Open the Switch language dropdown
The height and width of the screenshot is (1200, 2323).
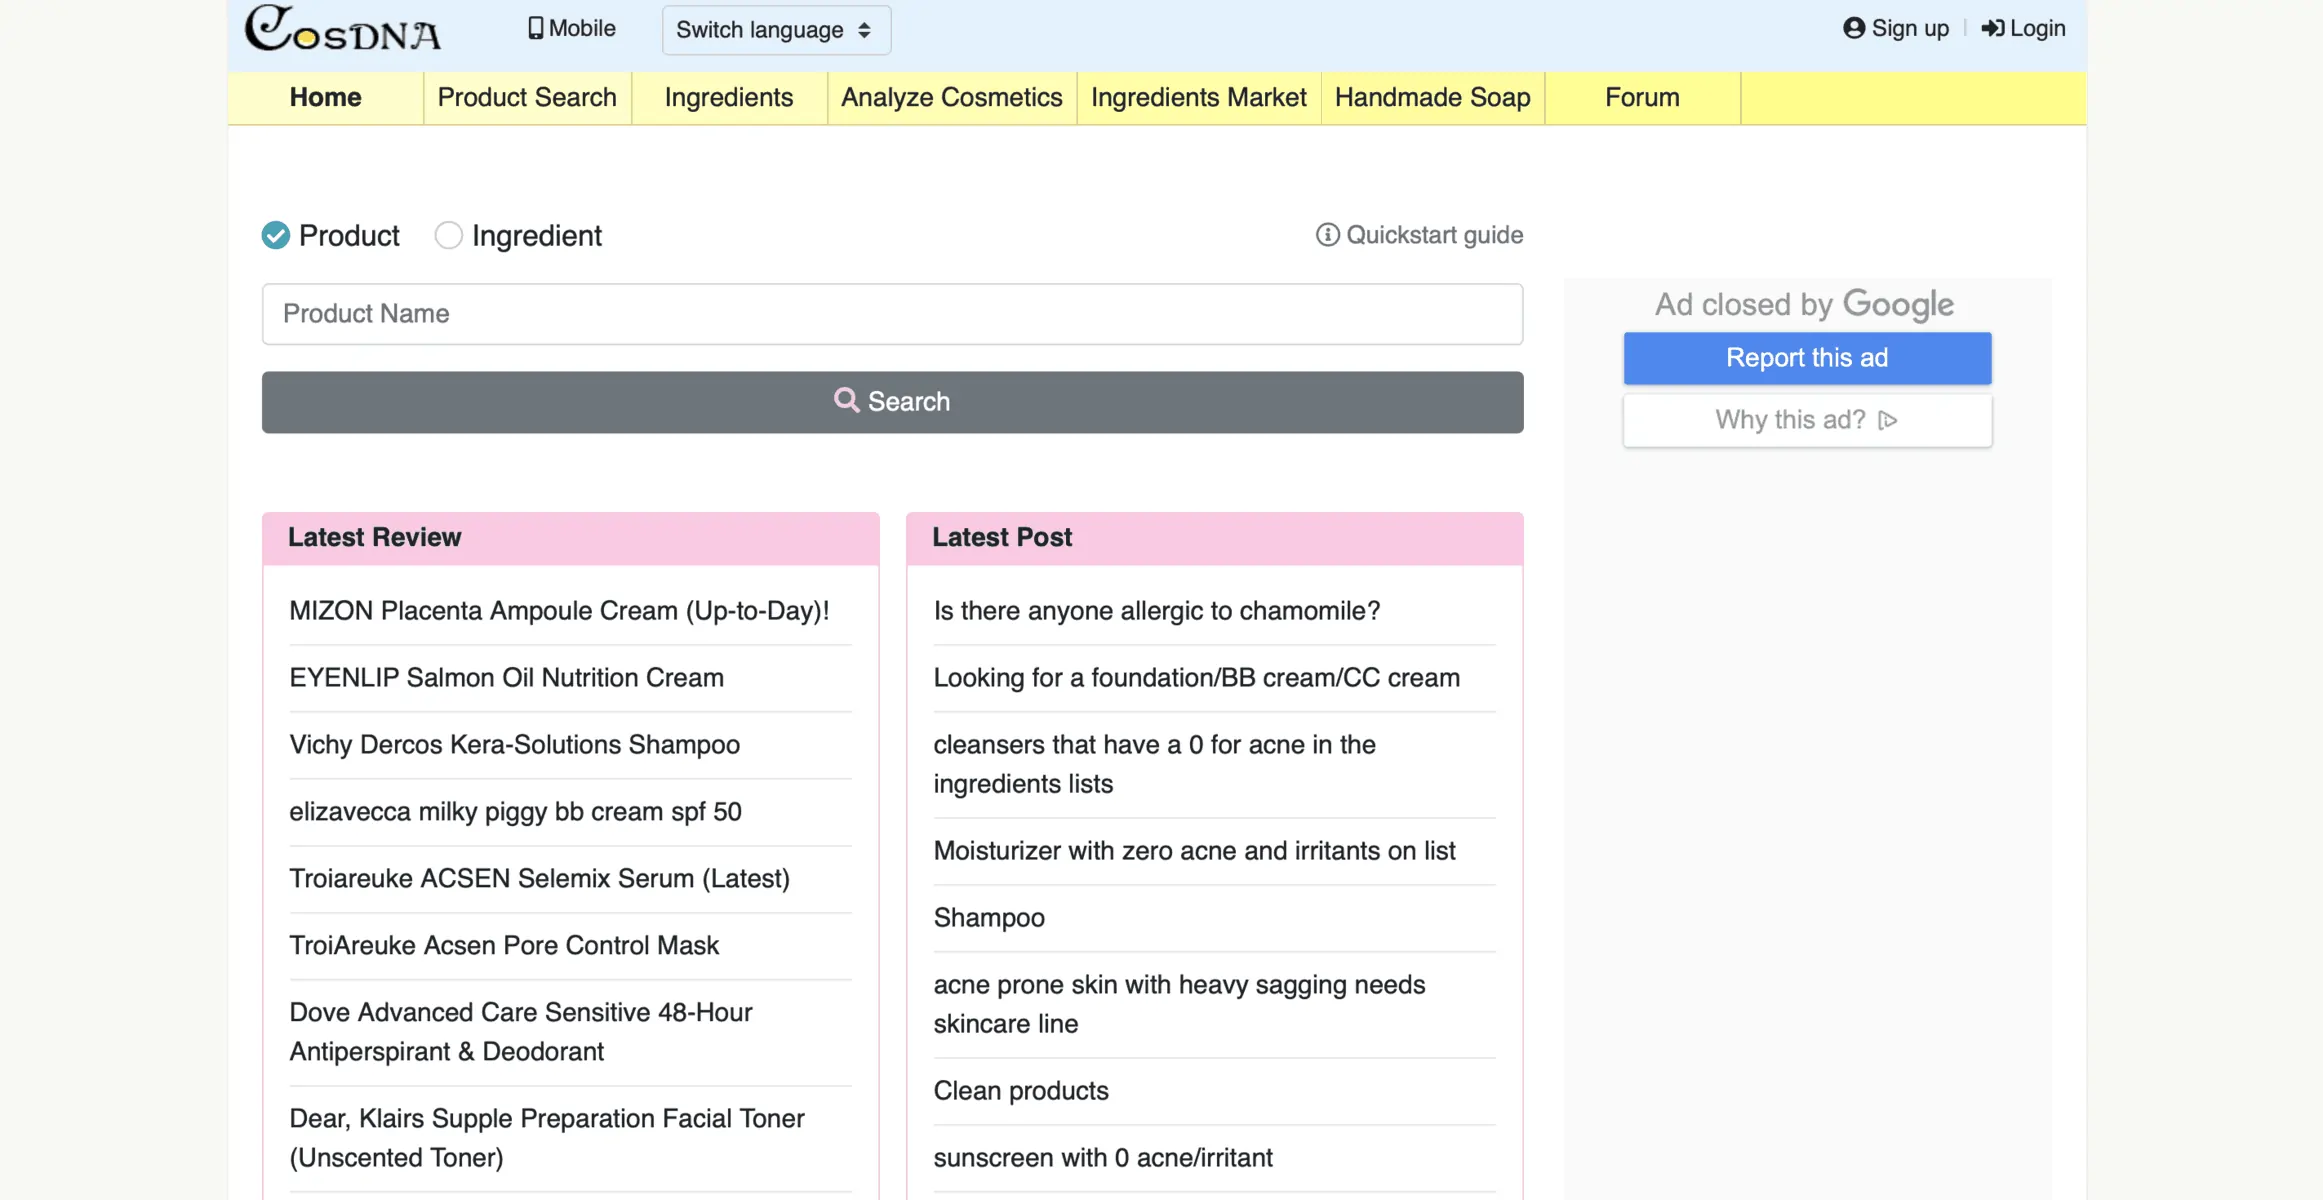(x=775, y=30)
